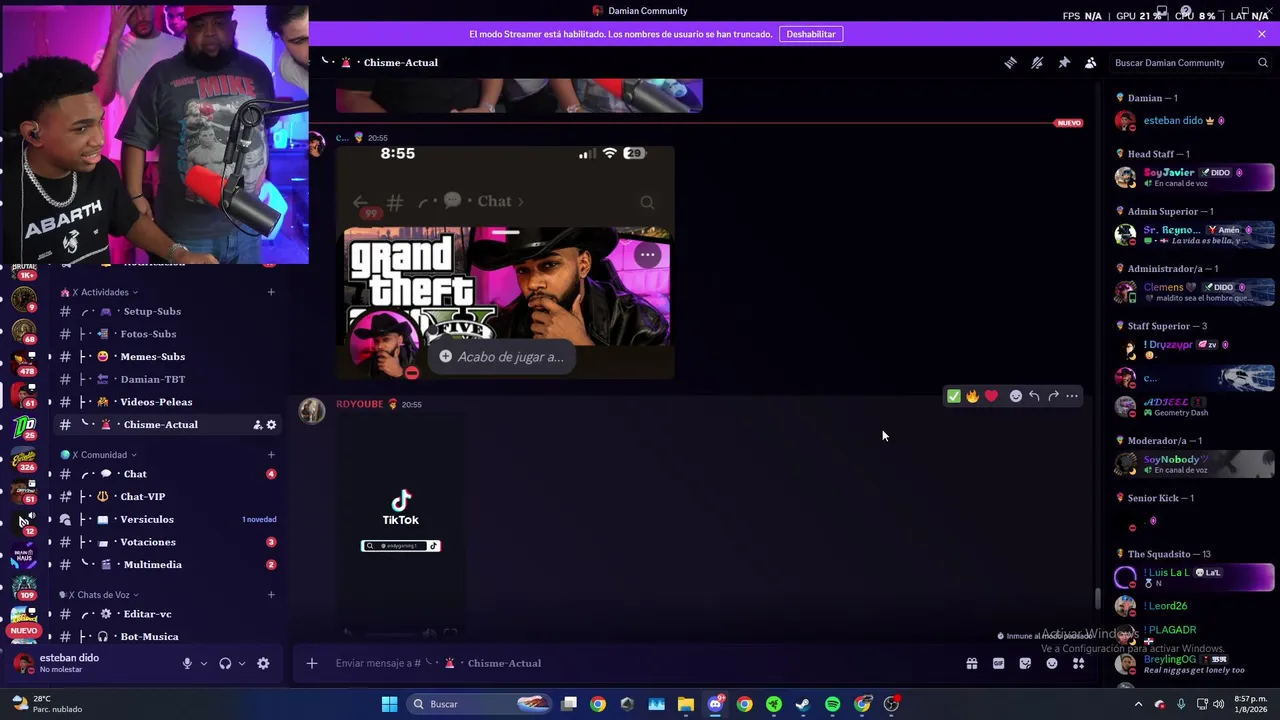
Task: Create channel in Actividades with plus
Action: pyautogui.click(x=271, y=292)
